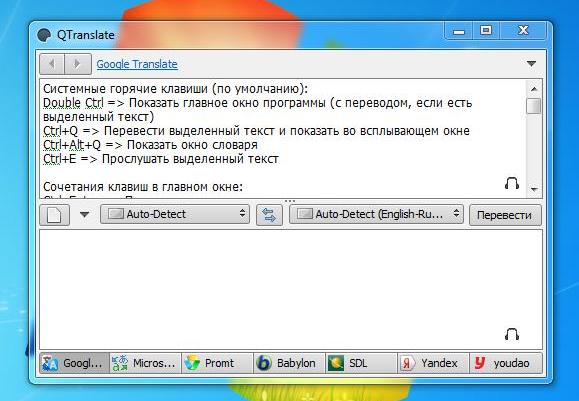This screenshot has height=401, width=579.
Task: Click the line 'Ctrl+E => Прослушать выделенный текст'
Action: tap(161, 159)
